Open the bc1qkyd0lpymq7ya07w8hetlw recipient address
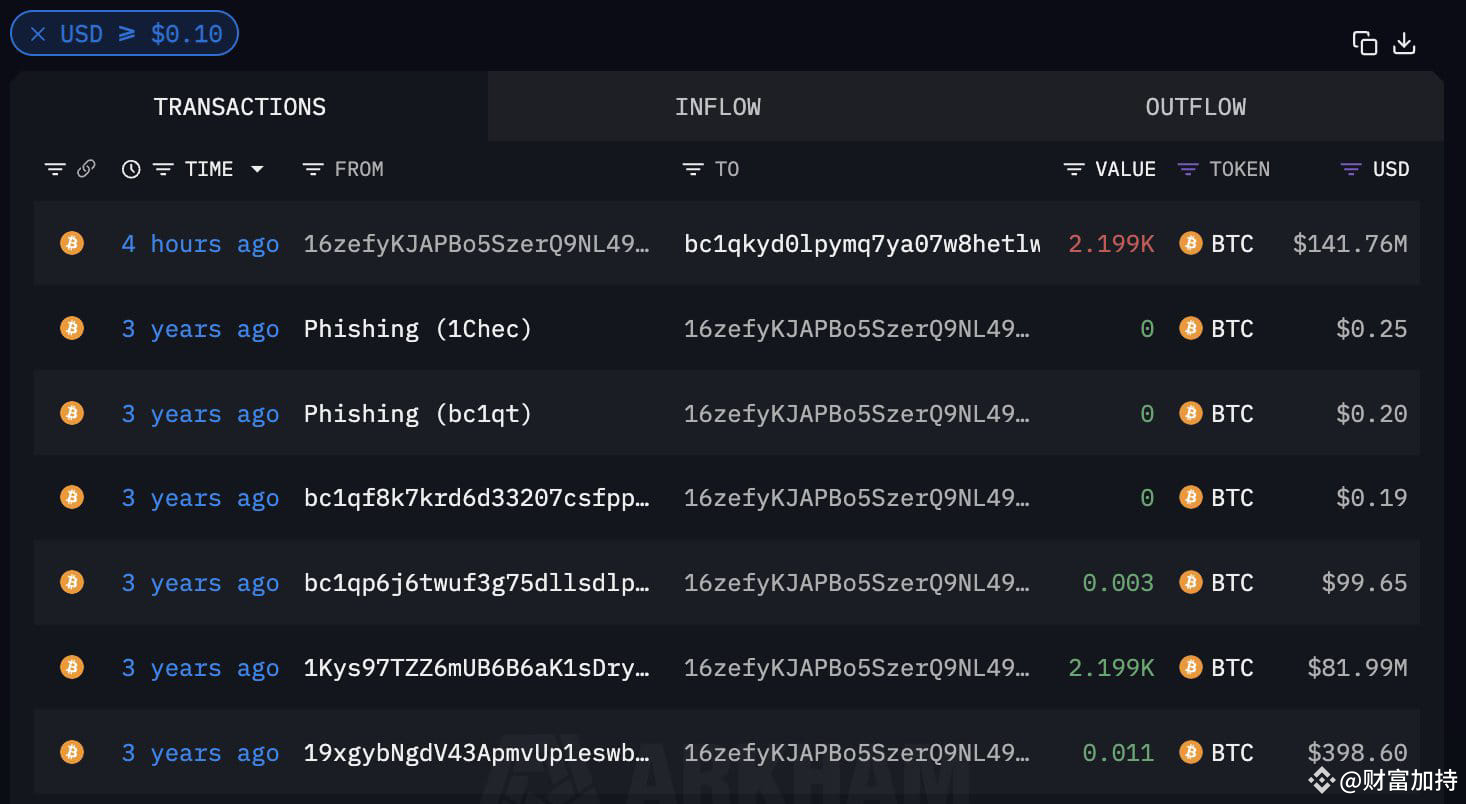Viewport: 1466px width, 804px height. pos(862,244)
